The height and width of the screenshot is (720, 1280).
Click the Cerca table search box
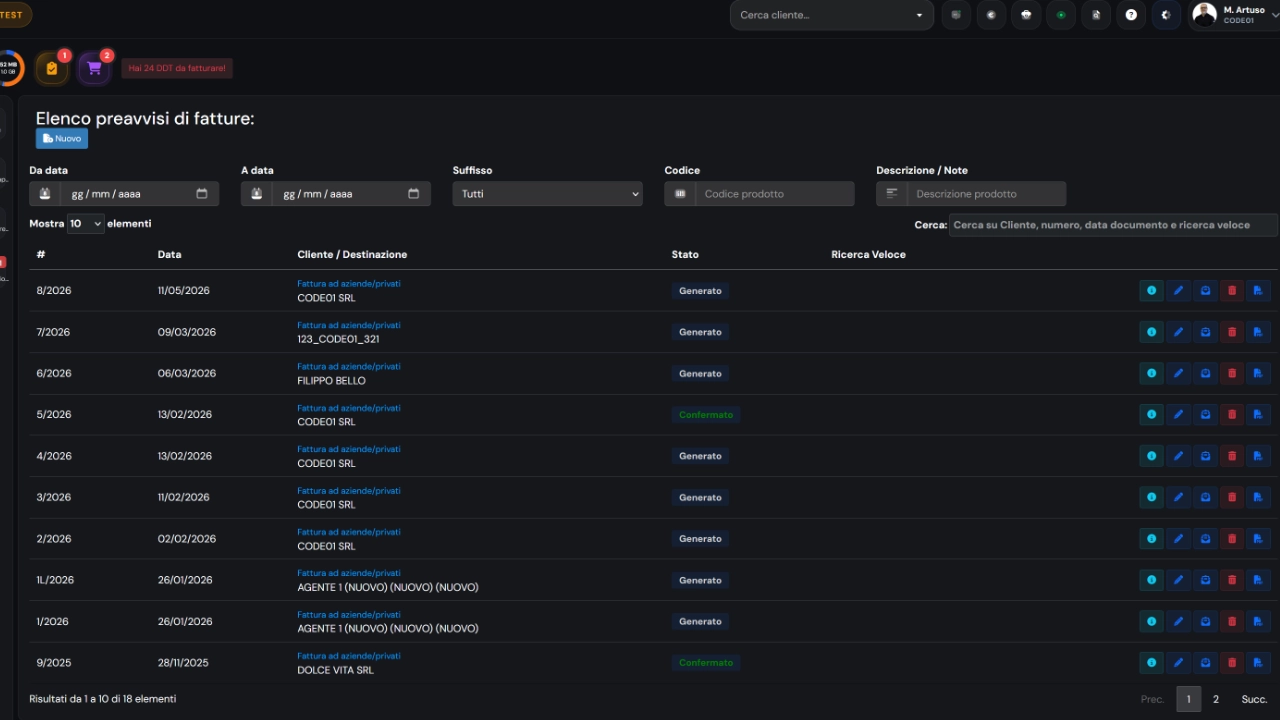pyautogui.click(x=1112, y=225)
